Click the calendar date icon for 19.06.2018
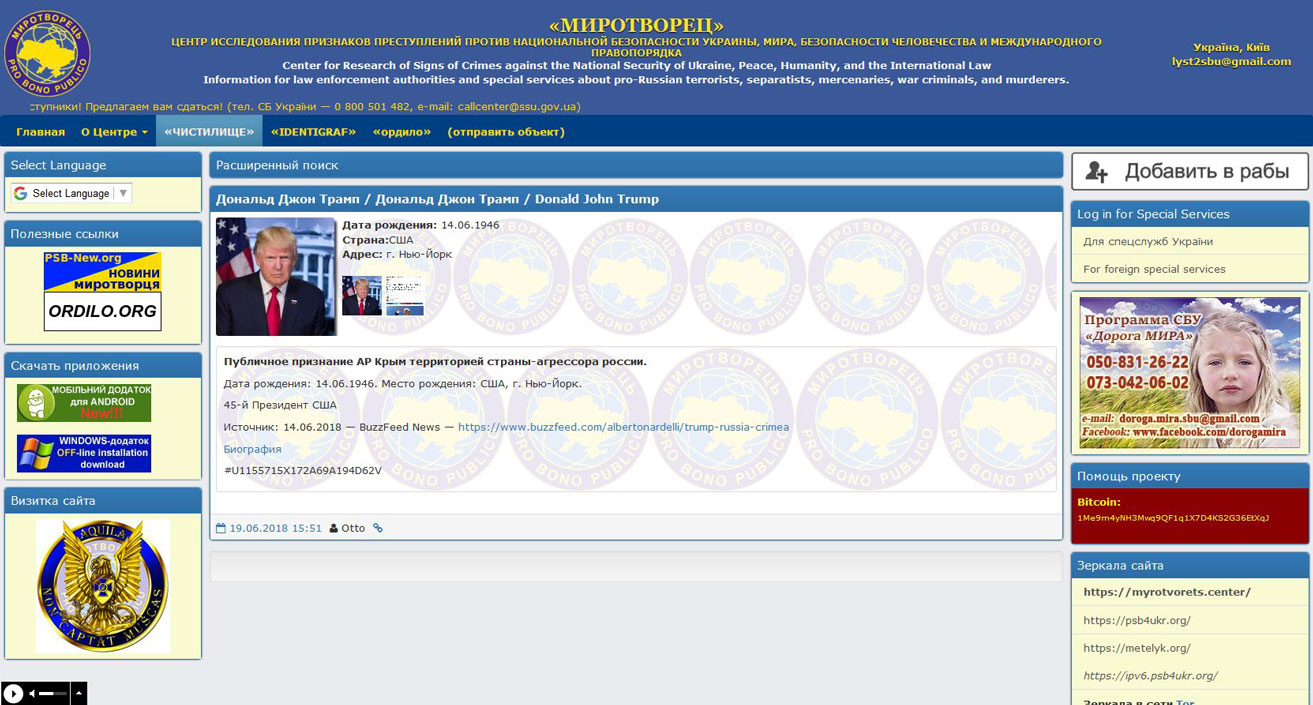The image size is (1313, 705). point(221,528)
